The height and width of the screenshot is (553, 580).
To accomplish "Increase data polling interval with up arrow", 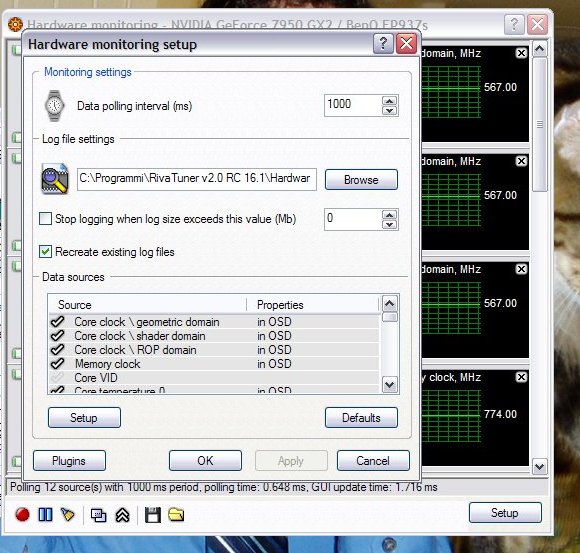I will [x=389, y=101].
